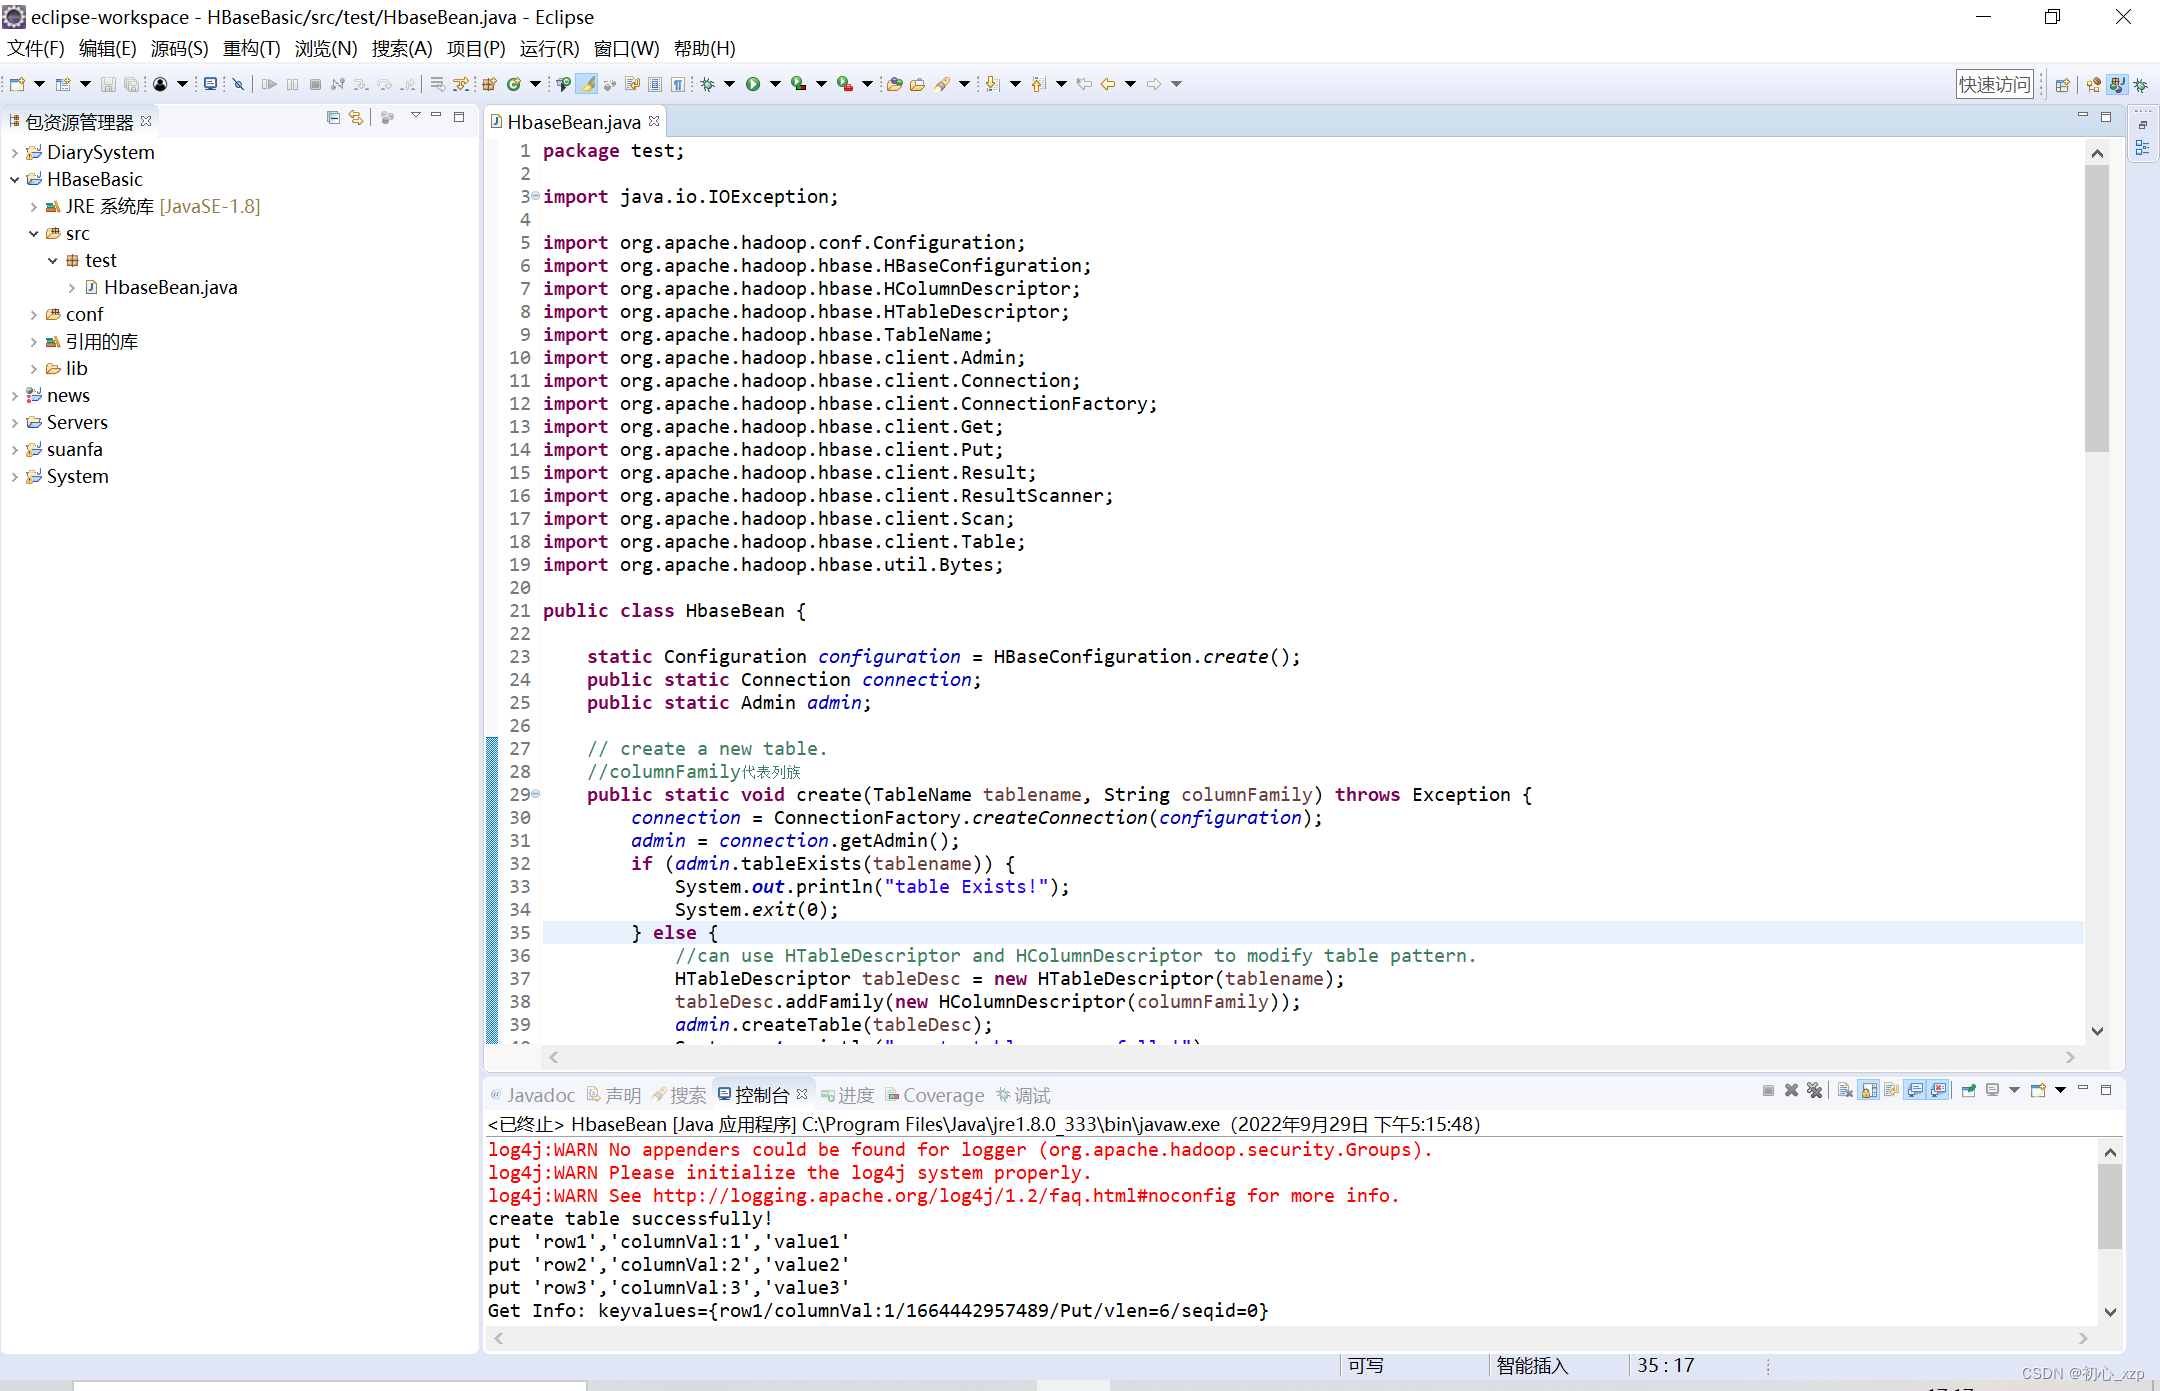Viewport: 2160px width, 1391px height.
Task: Select the suanfa project
Action: pyautogui.click(x=74, y=449)
